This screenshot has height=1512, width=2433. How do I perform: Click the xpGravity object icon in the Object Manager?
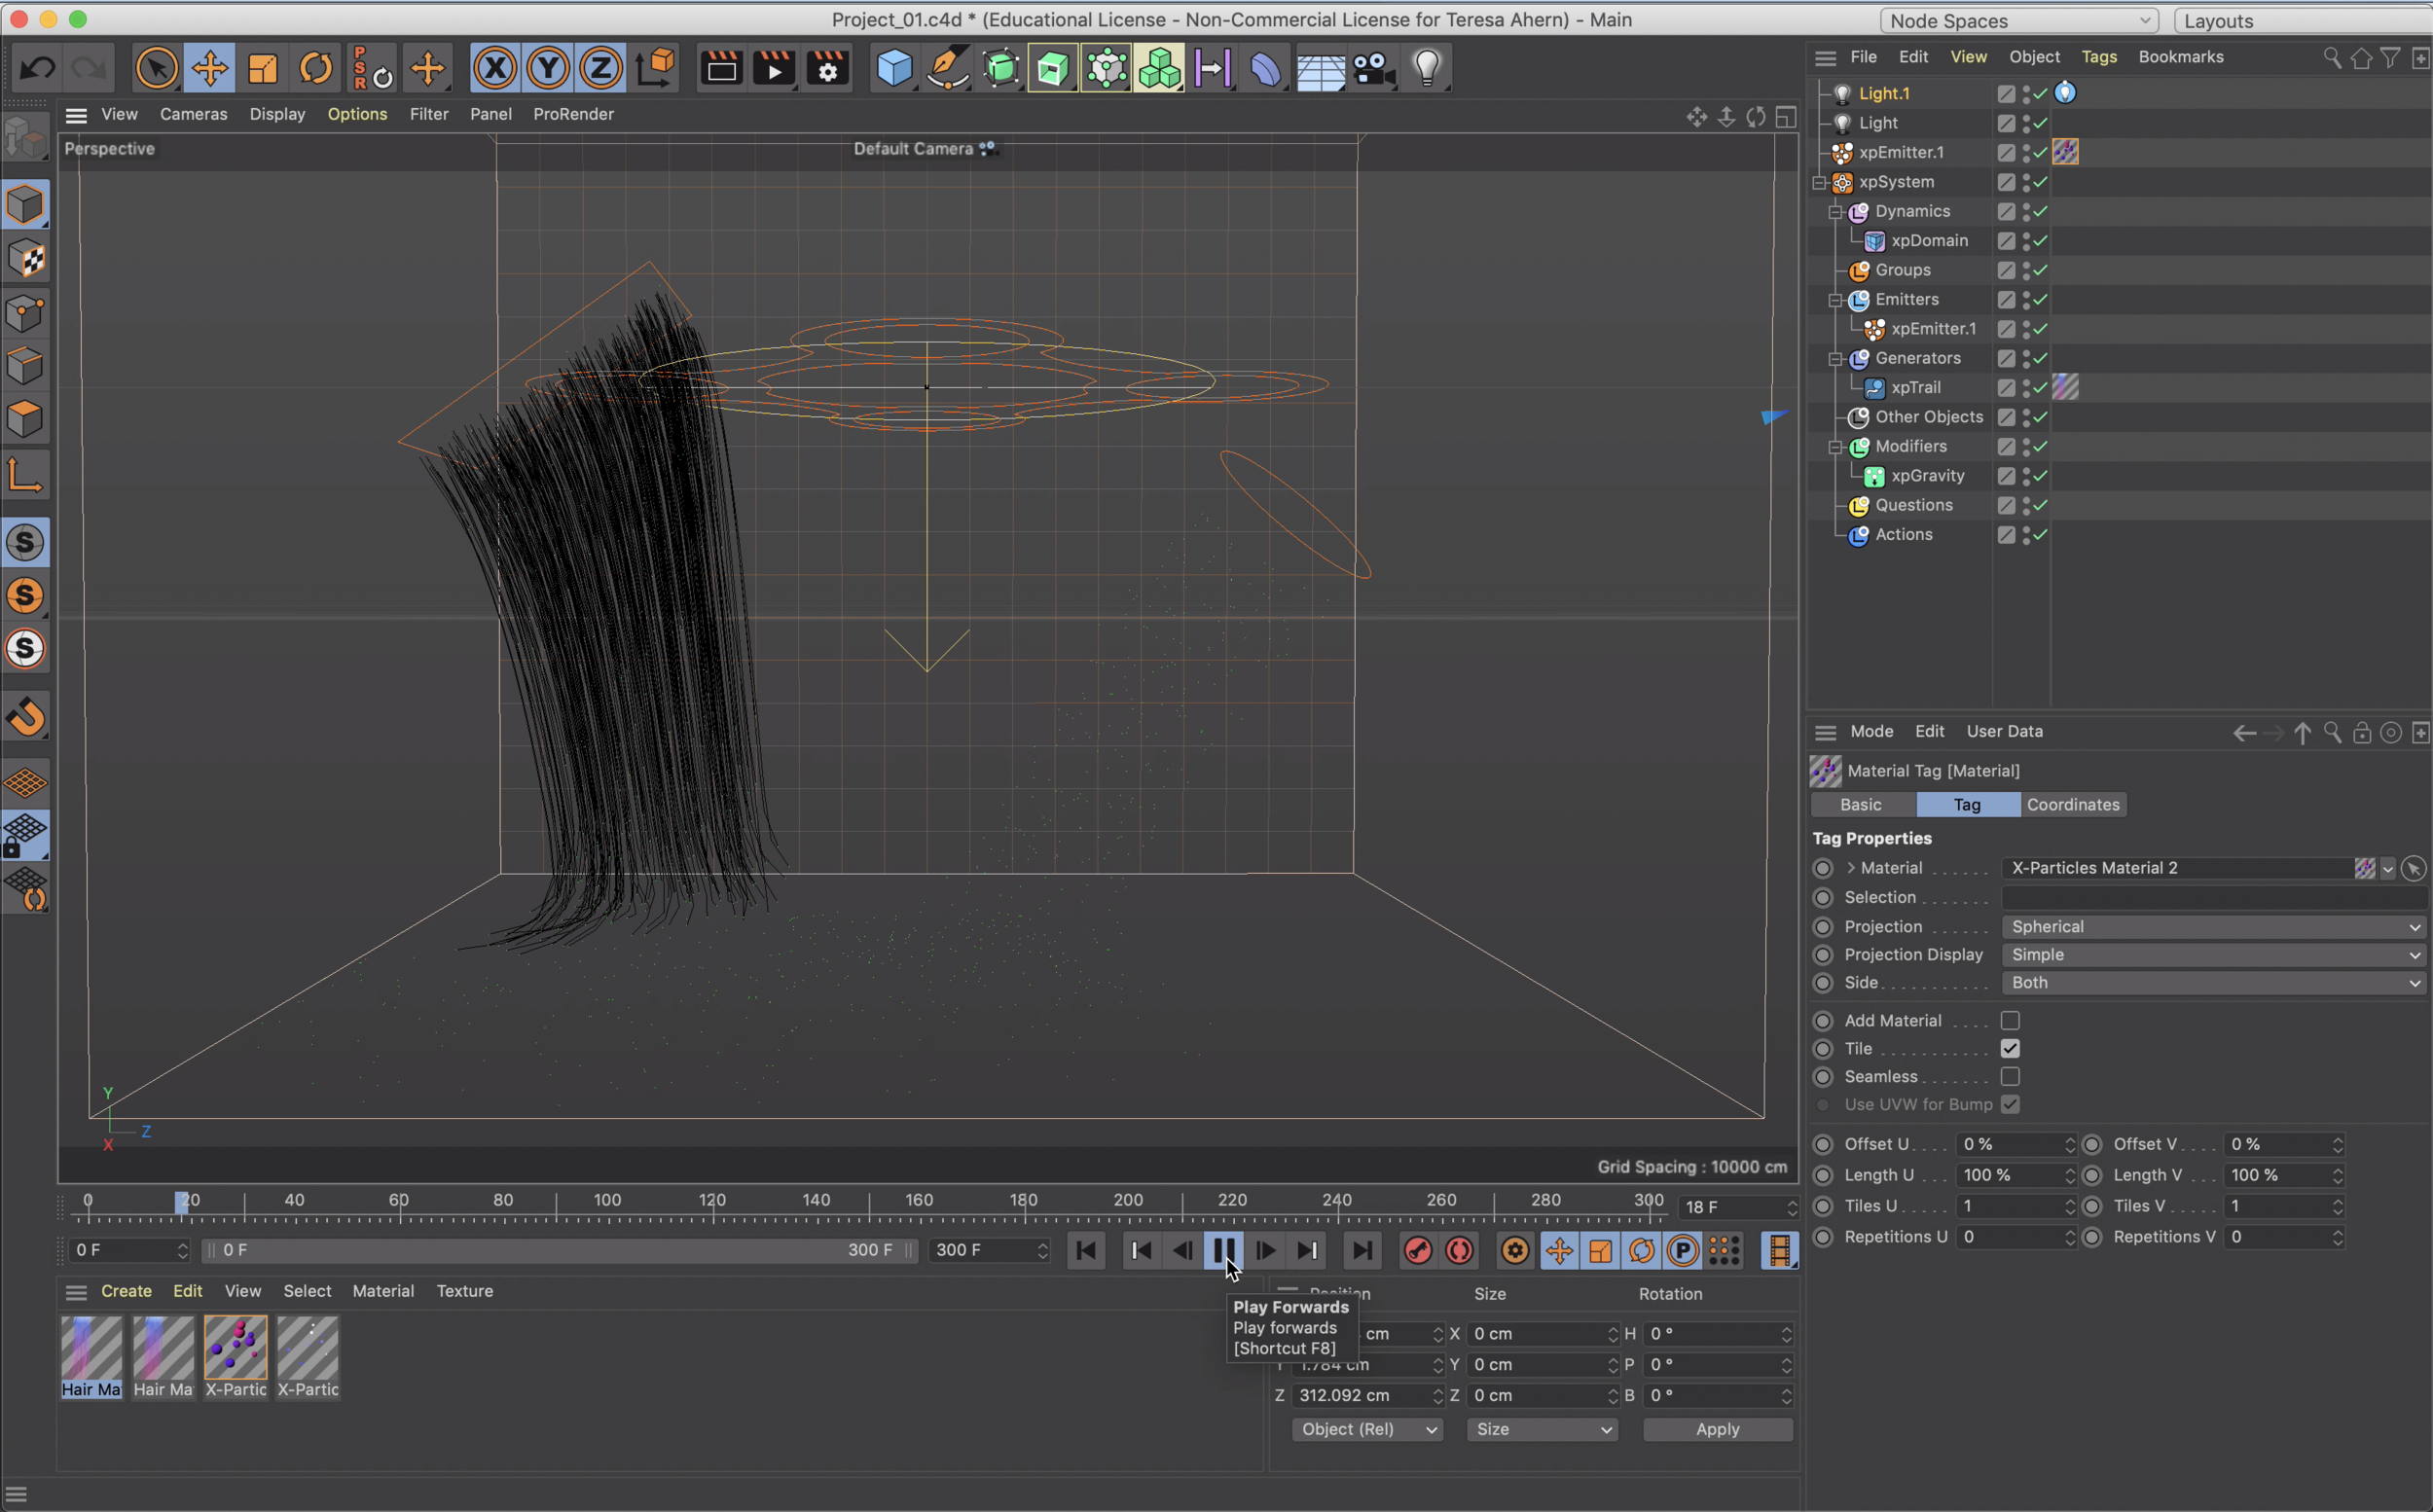point(1874,475)
